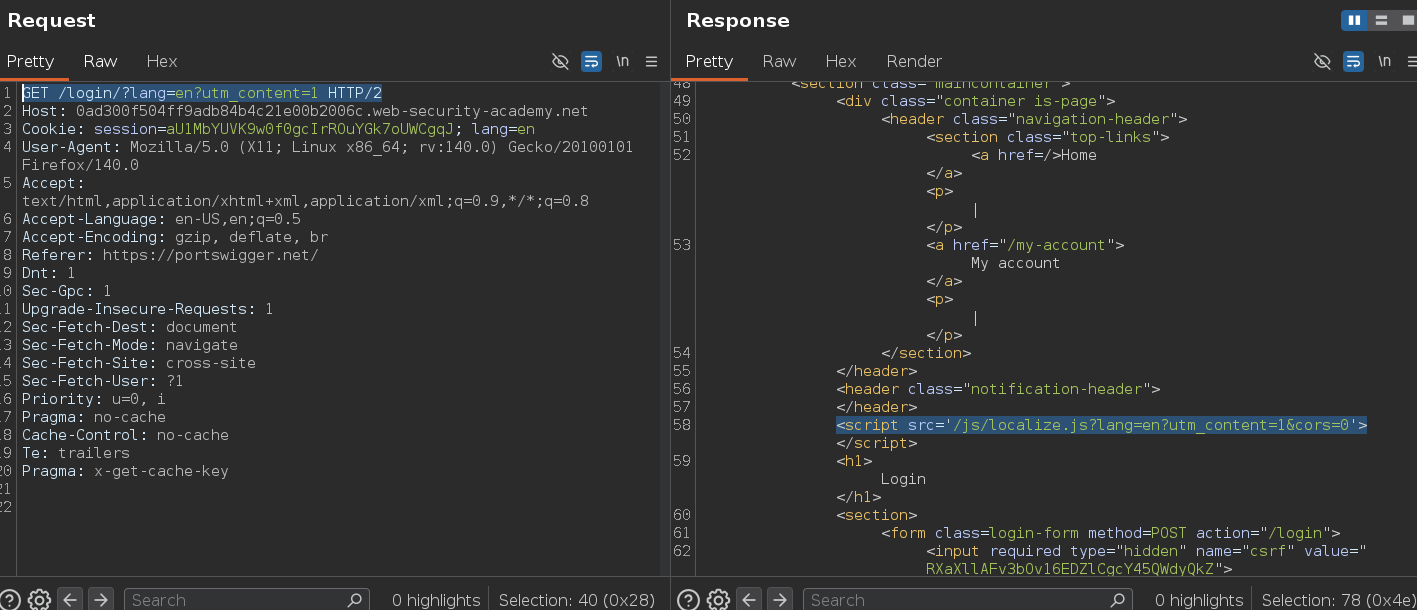
Task: Switch Request panel to Hex tab
Action: [x=162, y=61]
